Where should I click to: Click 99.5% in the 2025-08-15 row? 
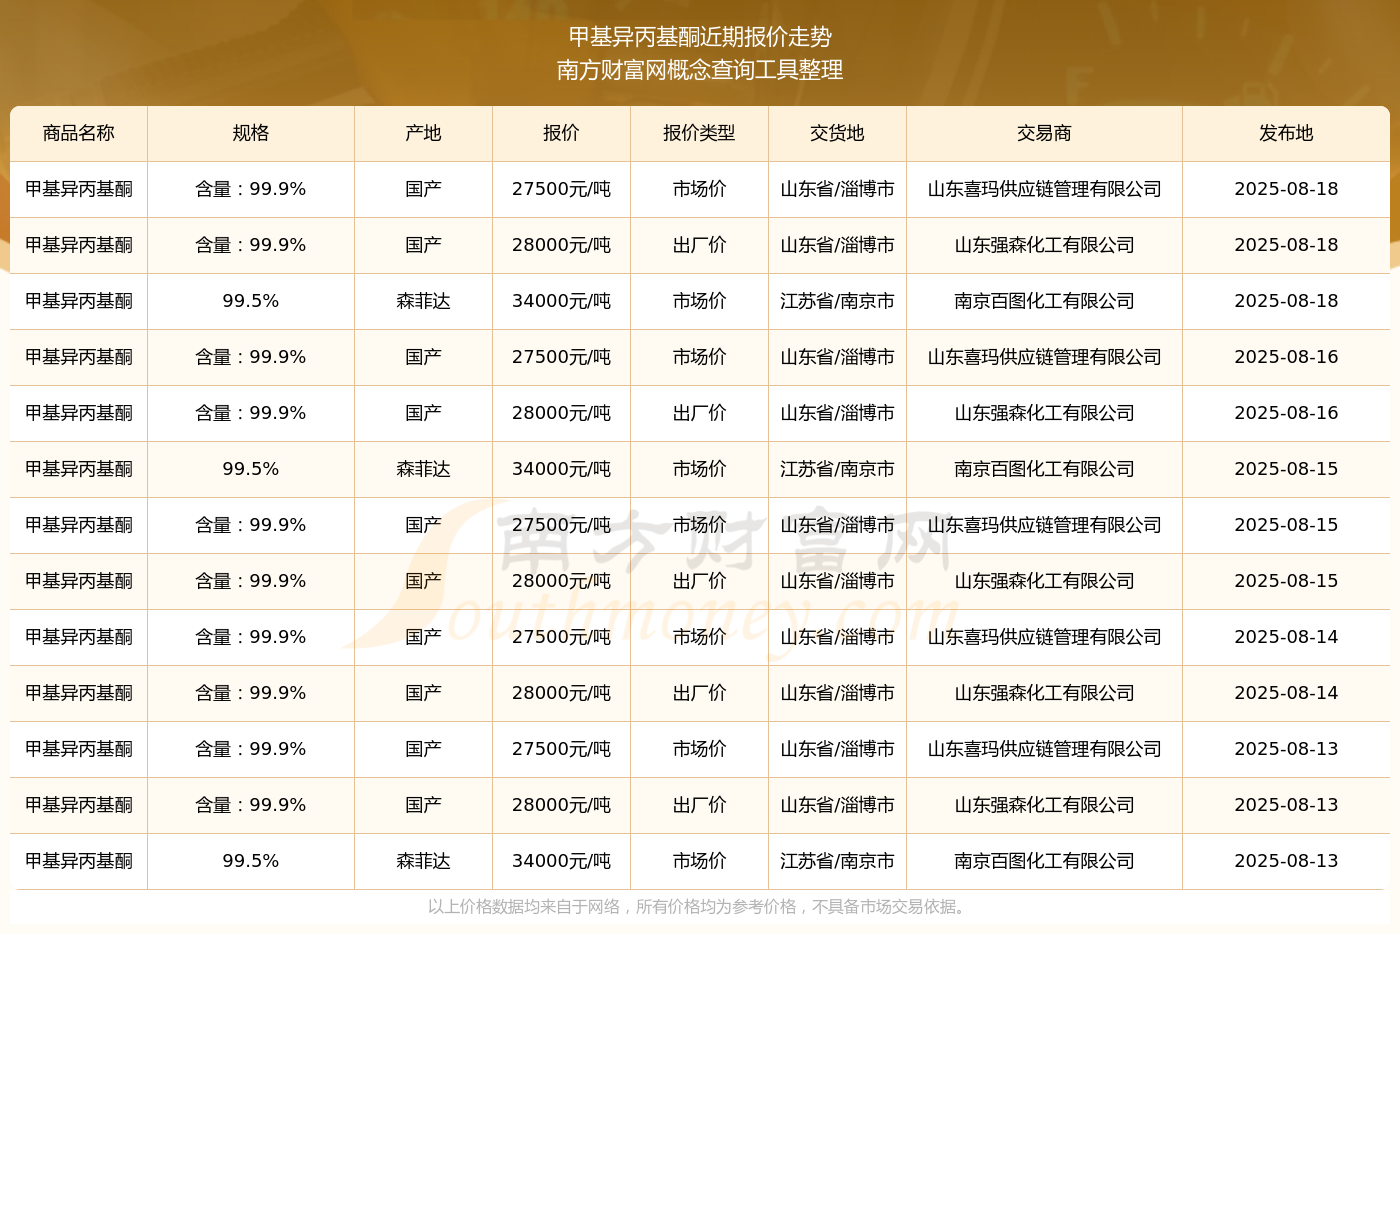[x=251, y=469]
